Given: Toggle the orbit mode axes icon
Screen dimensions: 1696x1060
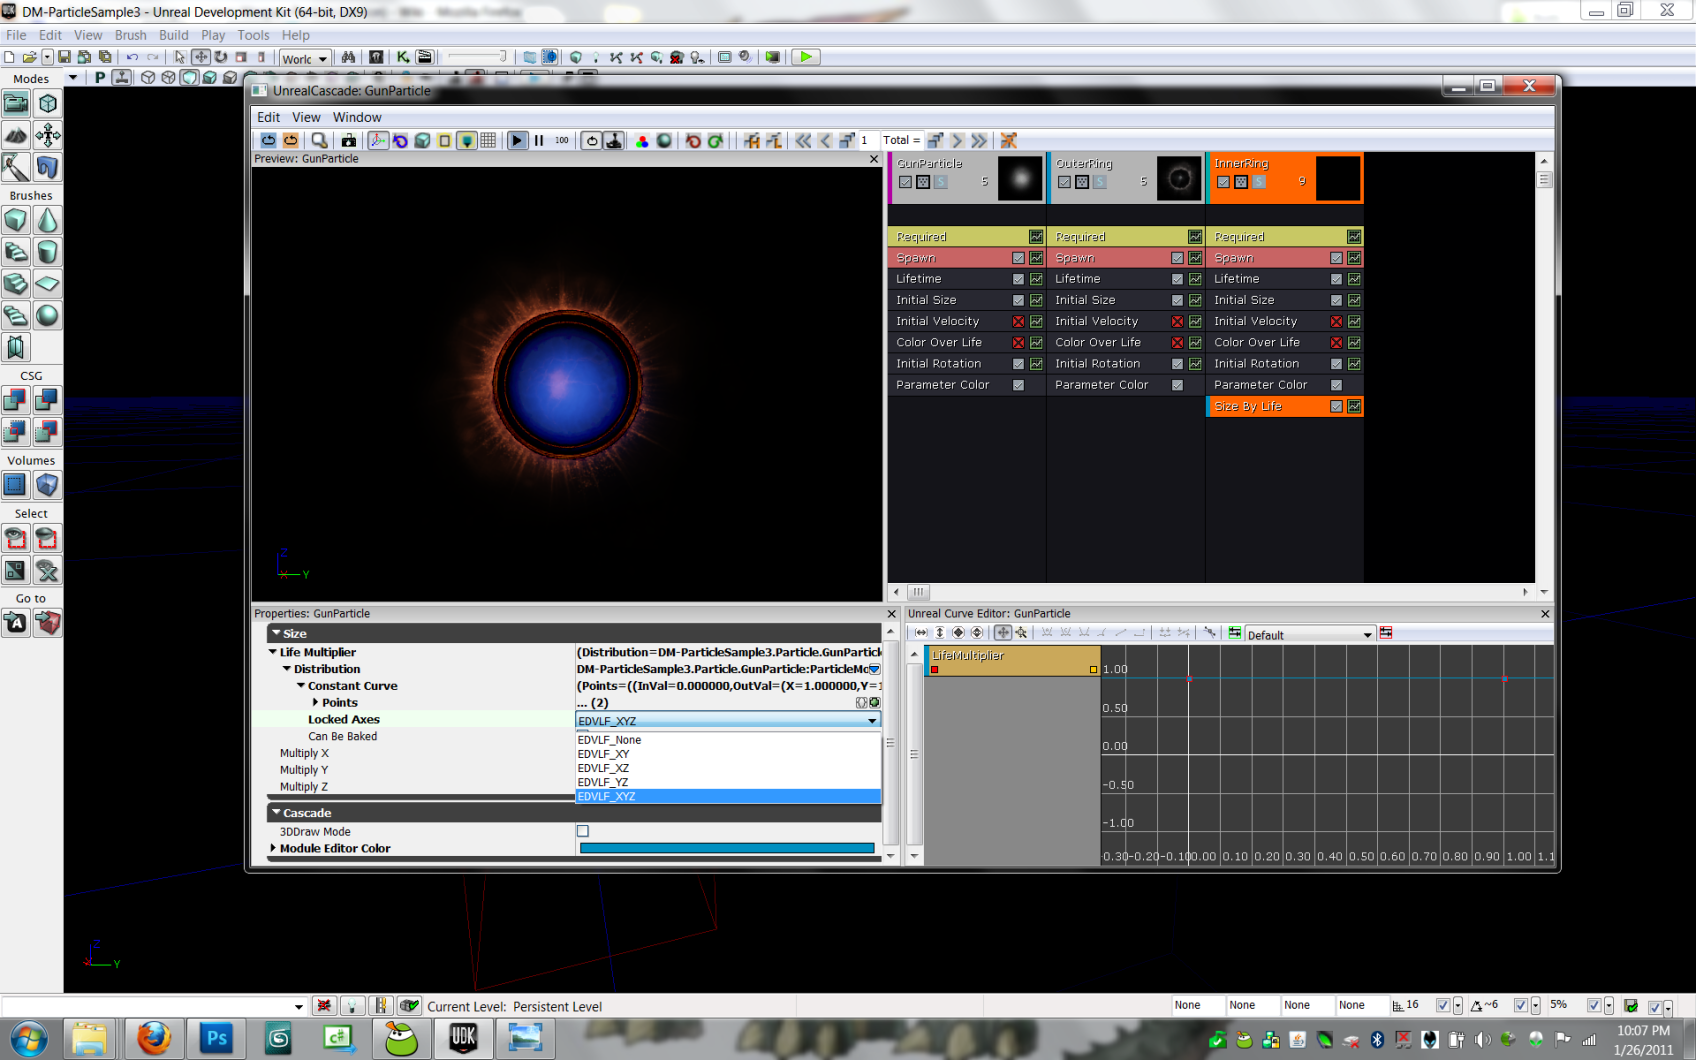Looking at the screenshot, I should point(378,141).
